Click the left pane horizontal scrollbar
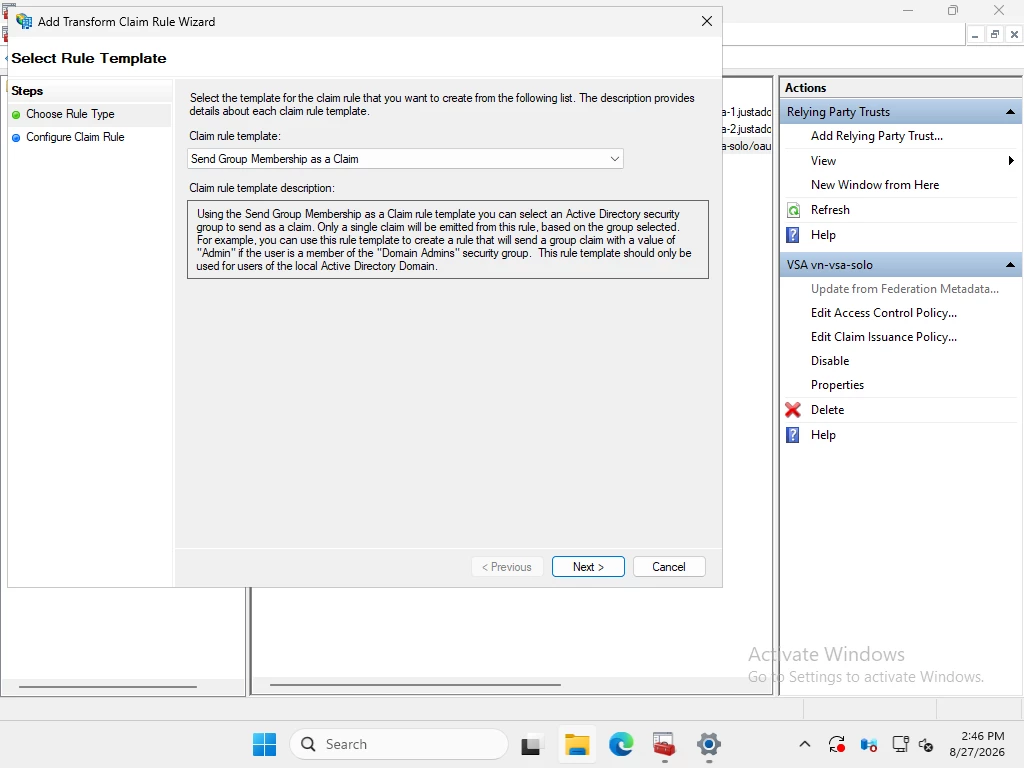The height and width of the screenshot is (768, 1024). tap(108, 686)
